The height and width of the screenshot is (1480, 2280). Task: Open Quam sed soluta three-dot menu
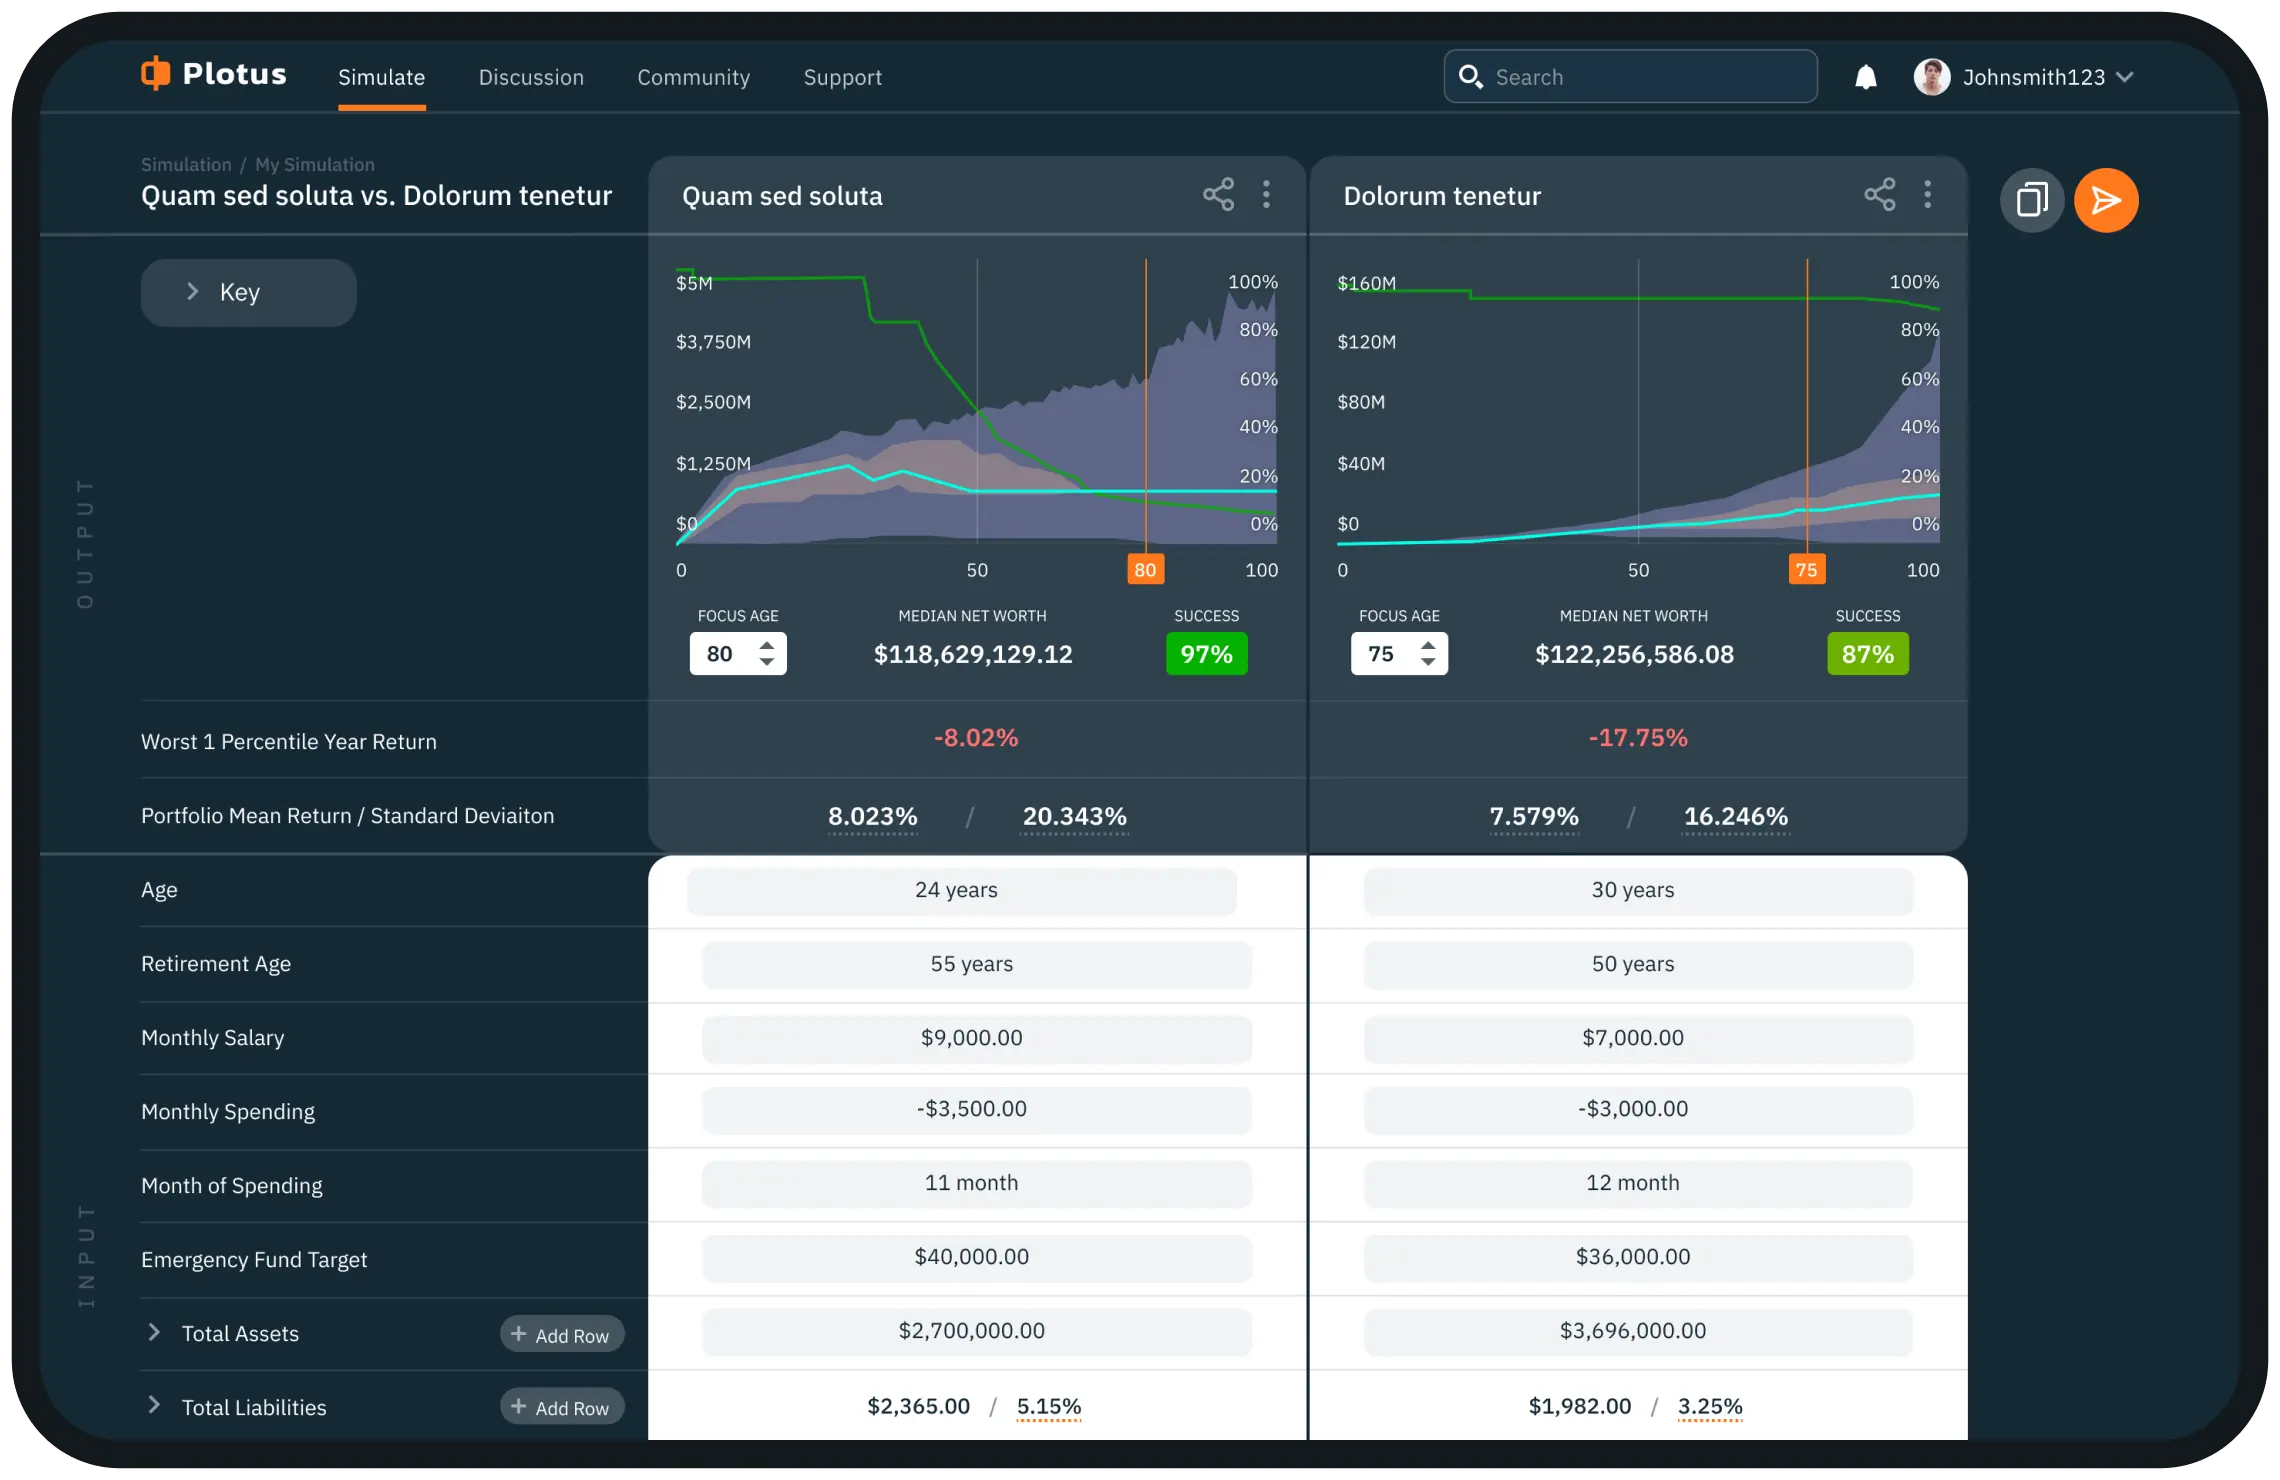click(x=1266, y=194)
